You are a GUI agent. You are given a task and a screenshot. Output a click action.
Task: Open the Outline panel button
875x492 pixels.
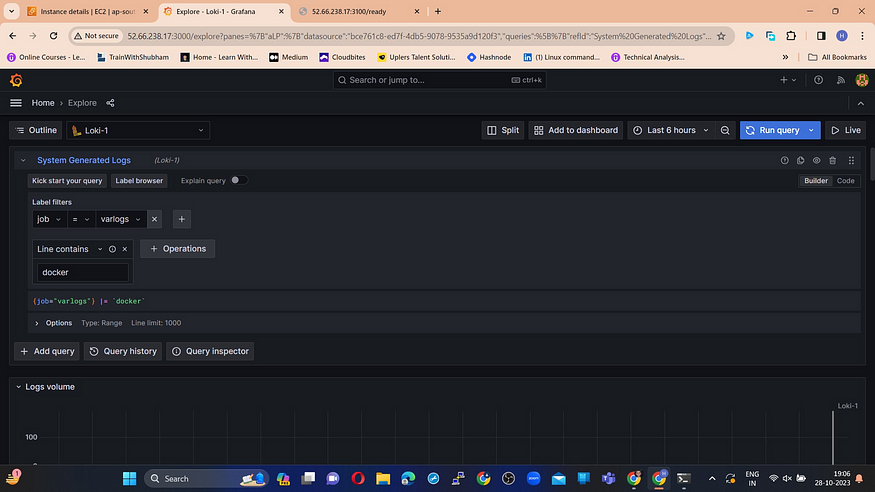point(36,130)
